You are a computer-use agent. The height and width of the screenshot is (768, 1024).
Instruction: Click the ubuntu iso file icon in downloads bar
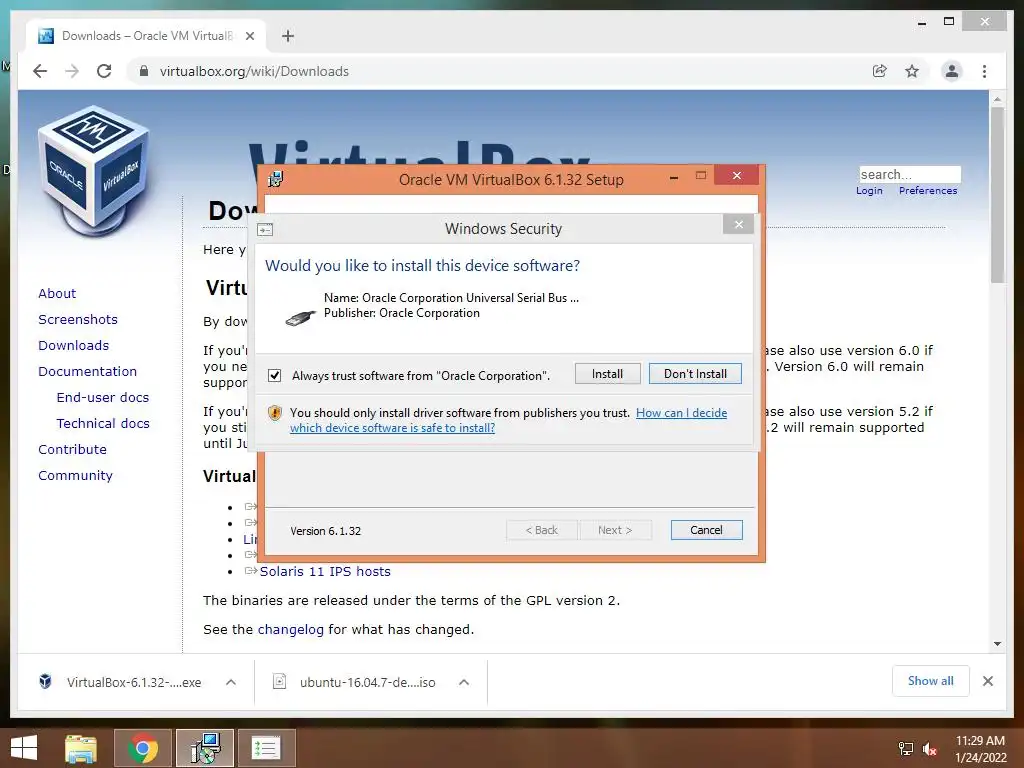pos(280,682)
